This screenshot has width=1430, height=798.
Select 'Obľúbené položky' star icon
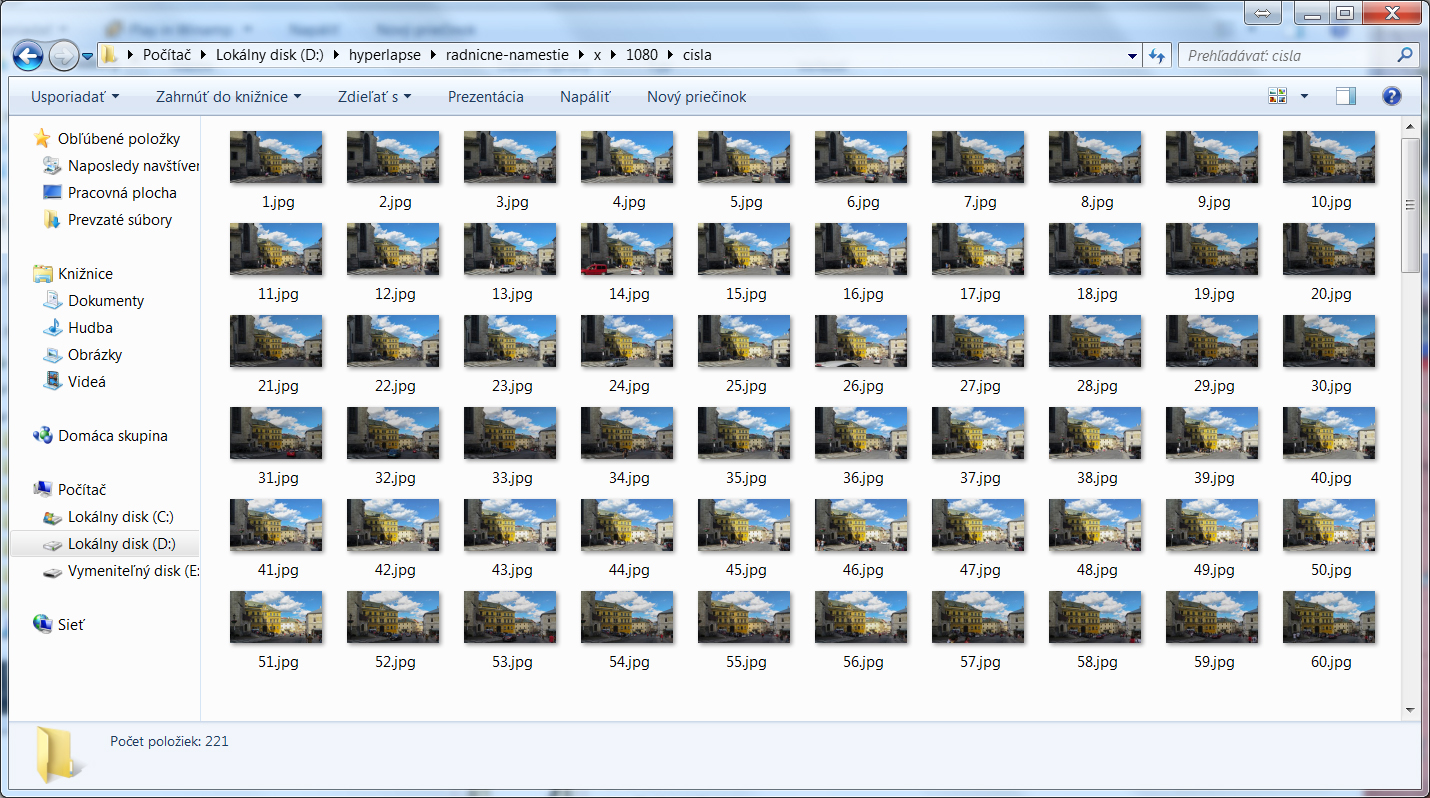pyautogui.click(x=42, y=139)
